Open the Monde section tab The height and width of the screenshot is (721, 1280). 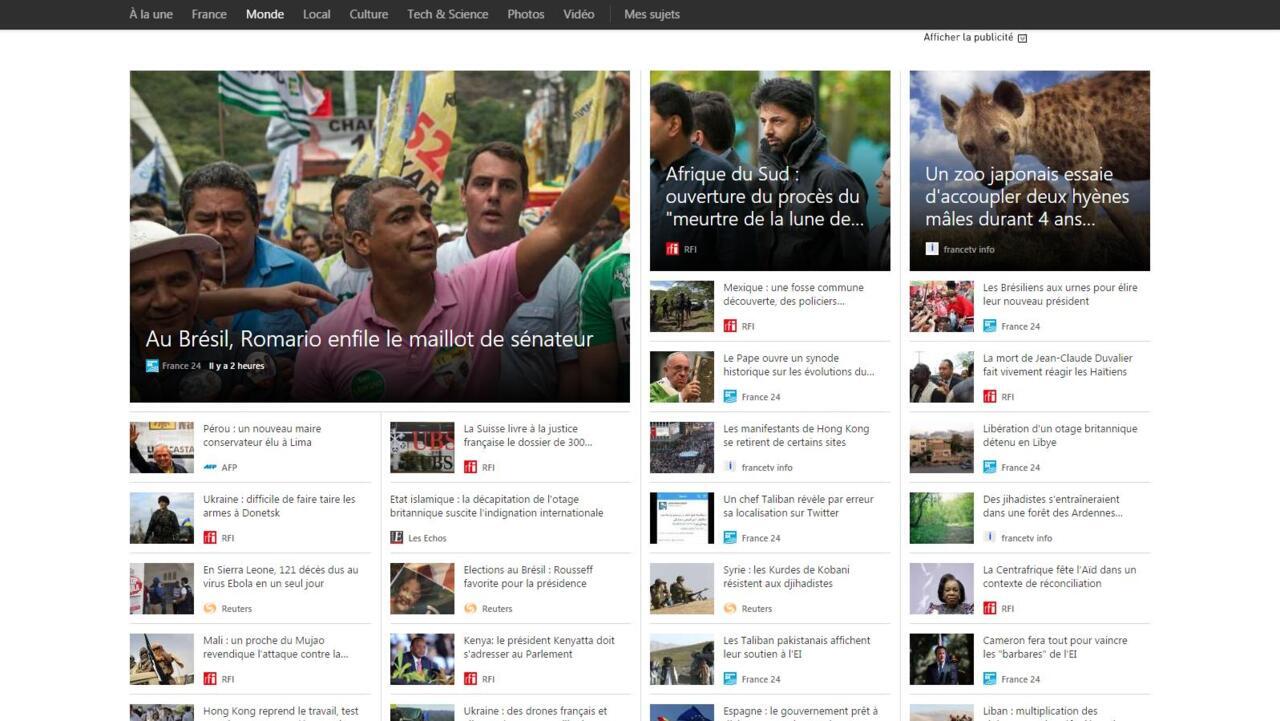click(x=264, y=14)
